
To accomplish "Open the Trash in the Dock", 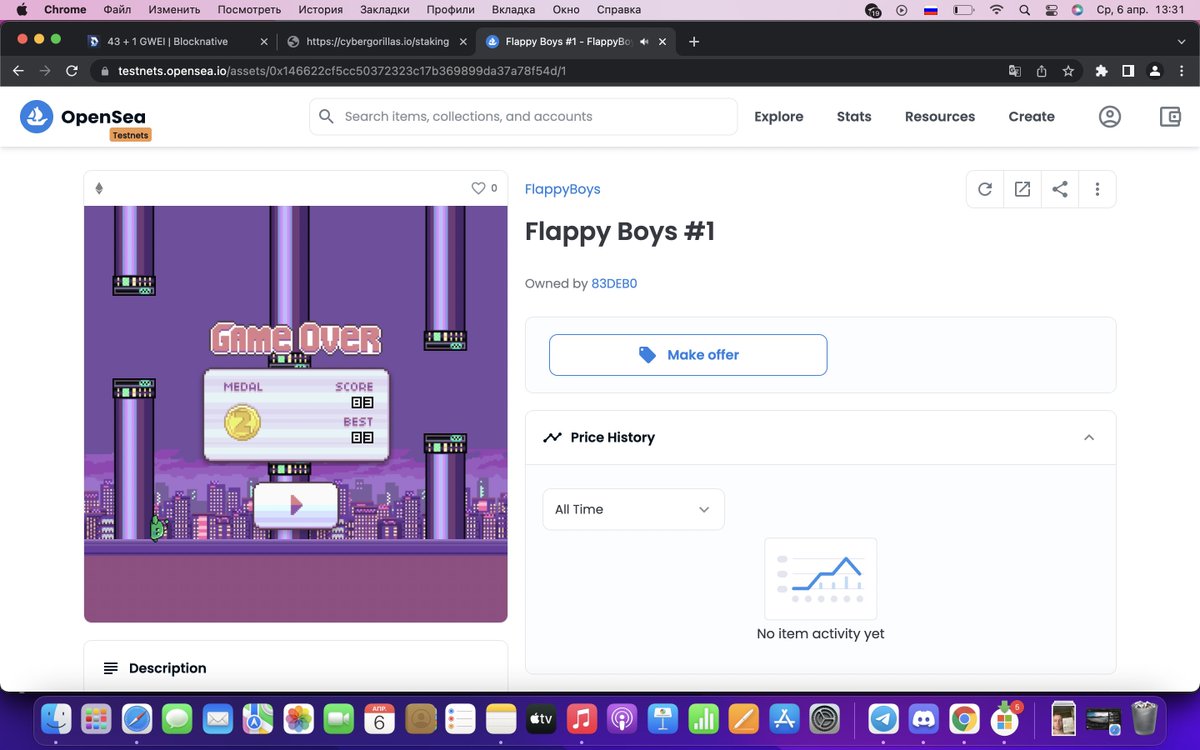I will pyautogui.click(x=1144, y=718).
